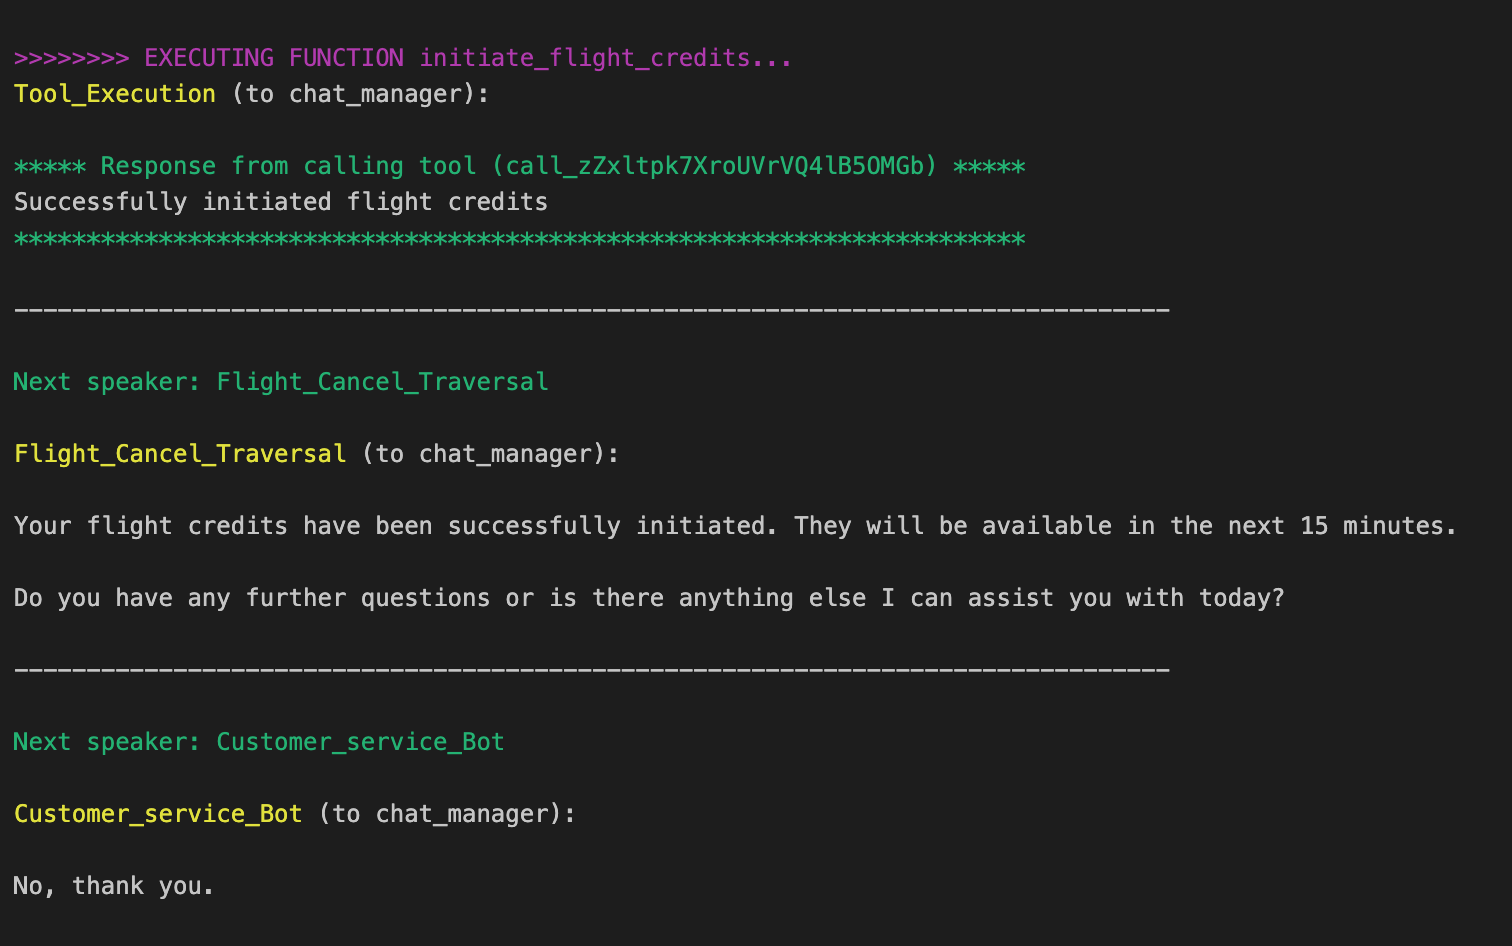Image resolution: width=1512 pixels, height=946 pixels.
Task: Click "(to chat_manager):" after Tool_Execution
Action: coord(360,94)
